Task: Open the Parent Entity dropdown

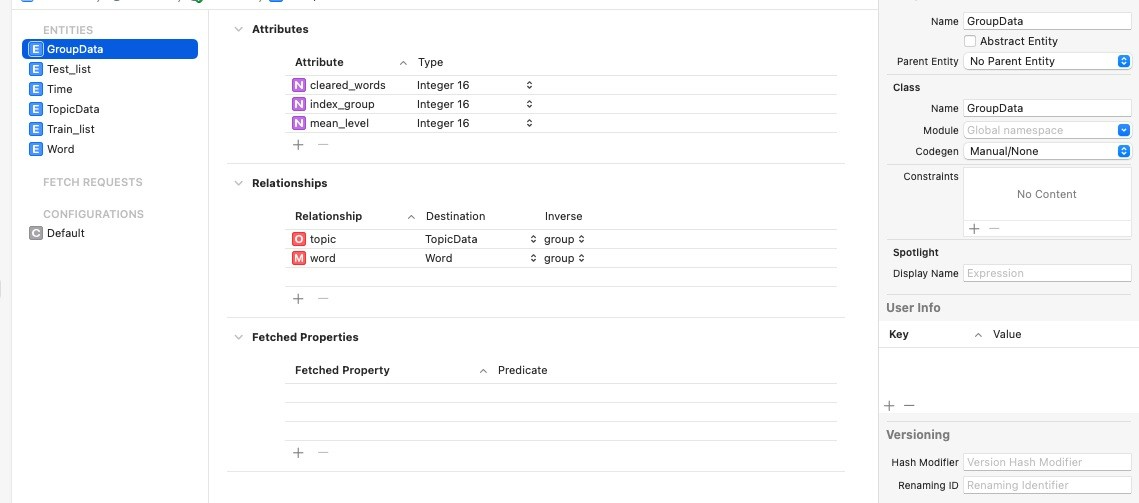Action: [1047, 61]
